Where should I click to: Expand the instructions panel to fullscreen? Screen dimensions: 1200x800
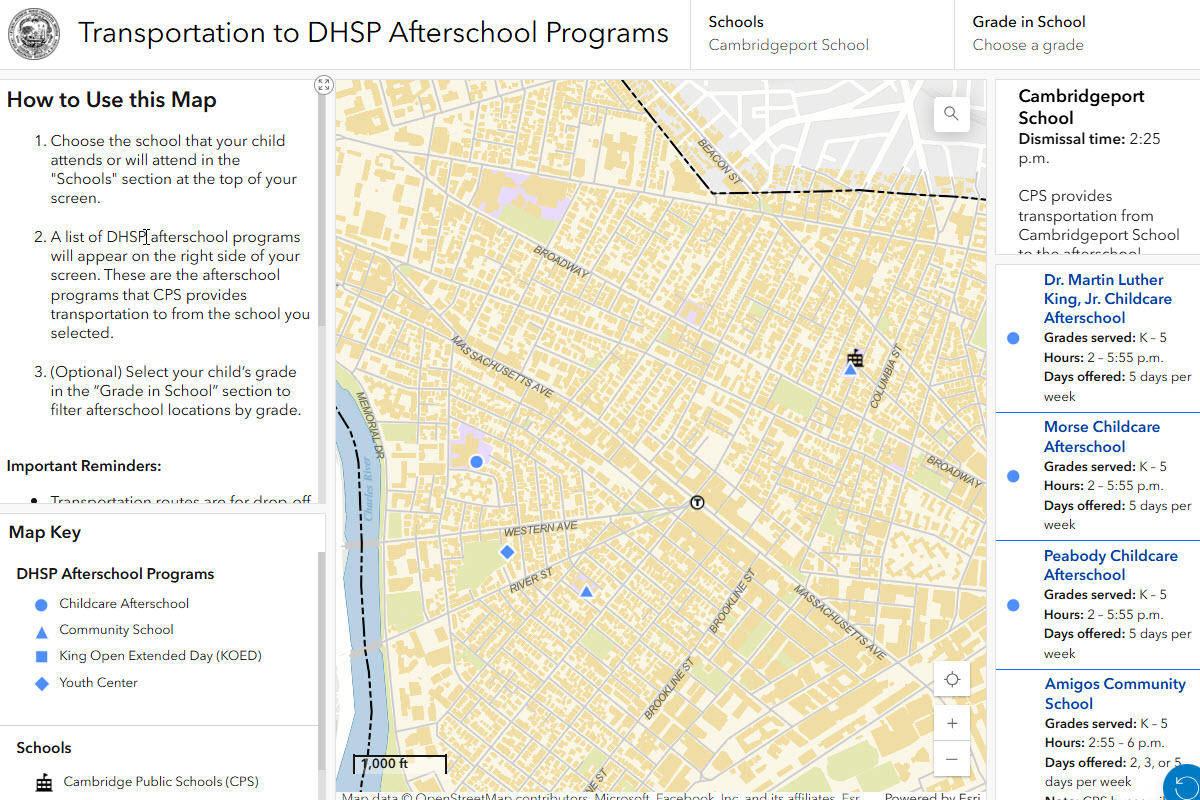[323, 85]
